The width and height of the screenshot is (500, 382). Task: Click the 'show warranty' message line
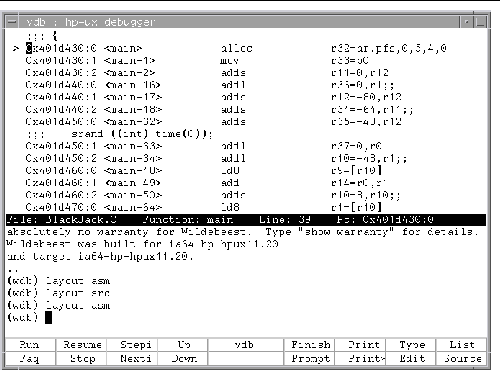[x=243, y=232]
